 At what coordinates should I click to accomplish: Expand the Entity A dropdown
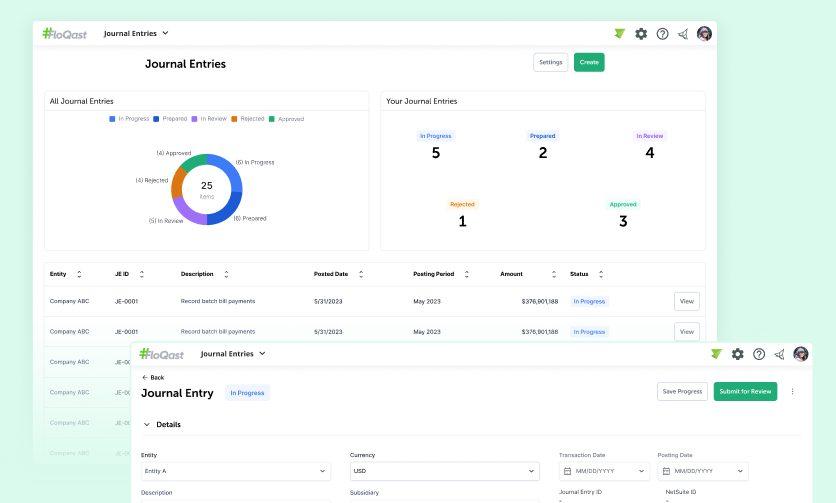tap(236, 471)
